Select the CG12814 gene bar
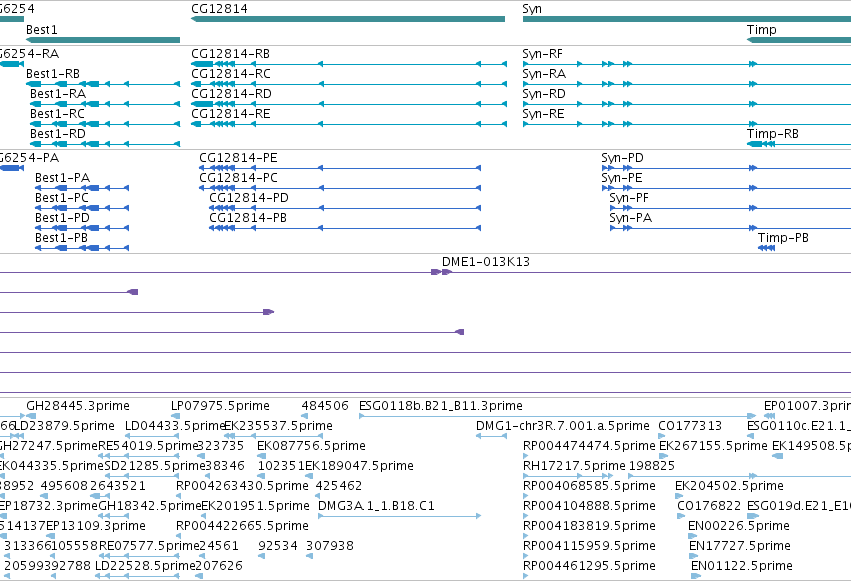 click(x=348, y=19)
